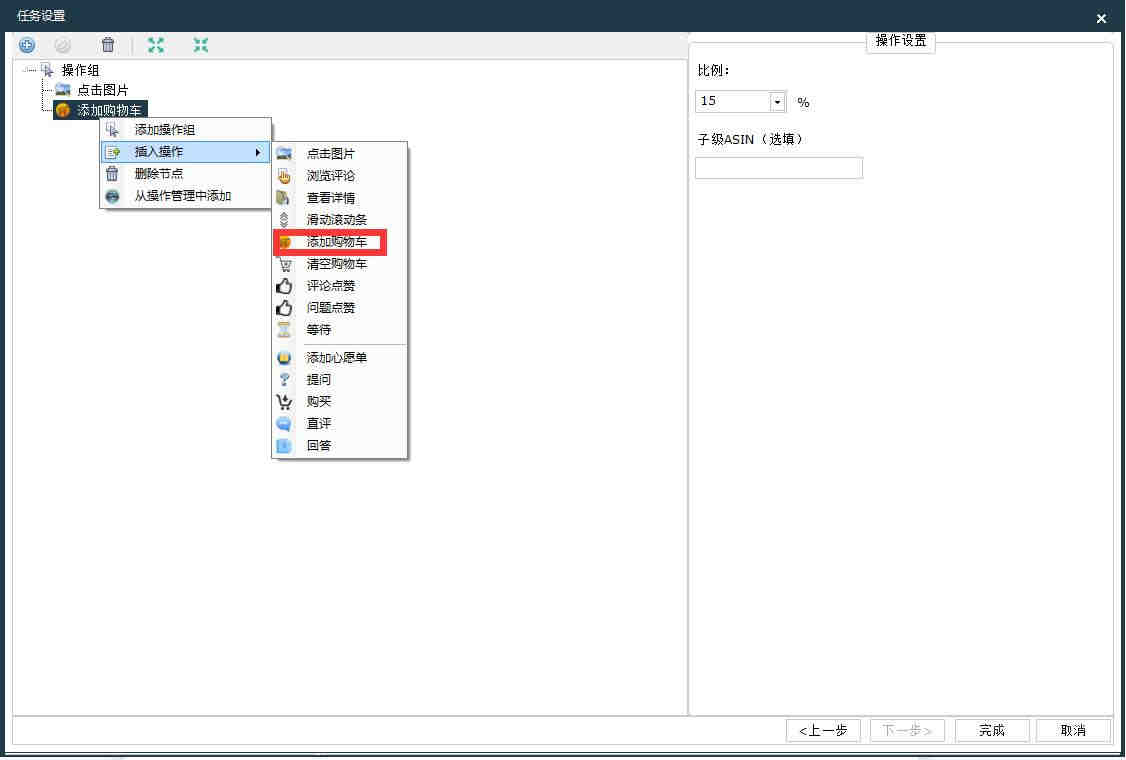The height and width of the screenshot is (760, 1126).
Task: Select 等待 from the submenu
Action: [340, 330]
